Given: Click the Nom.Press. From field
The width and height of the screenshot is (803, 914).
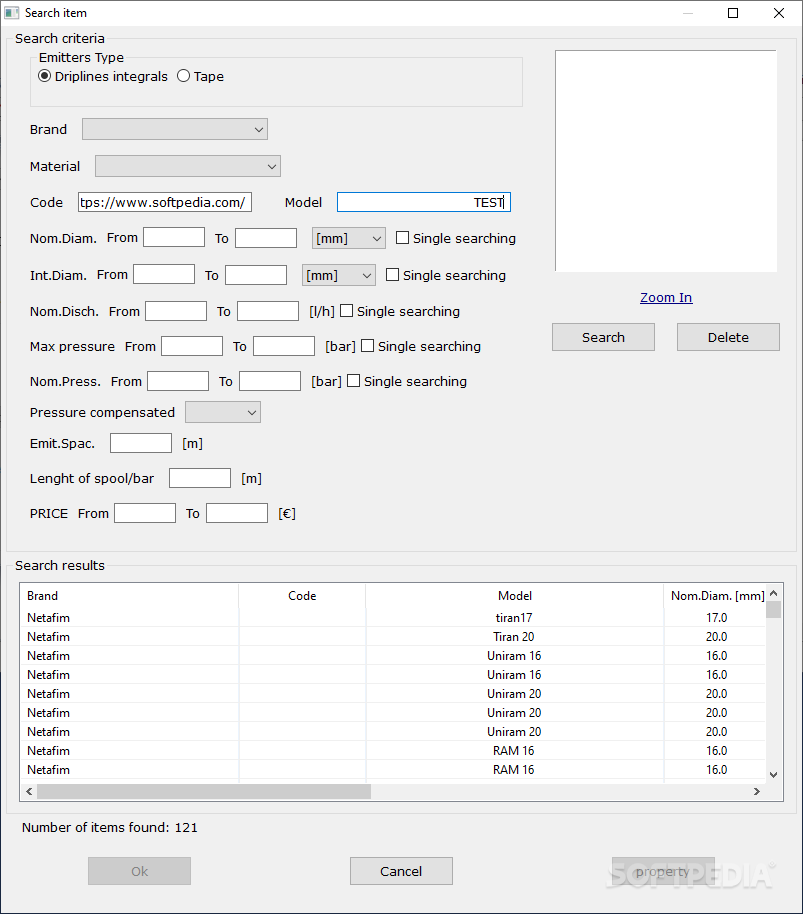Looking at the screenshot, I should pyautogui.click(x=178, y=381).
